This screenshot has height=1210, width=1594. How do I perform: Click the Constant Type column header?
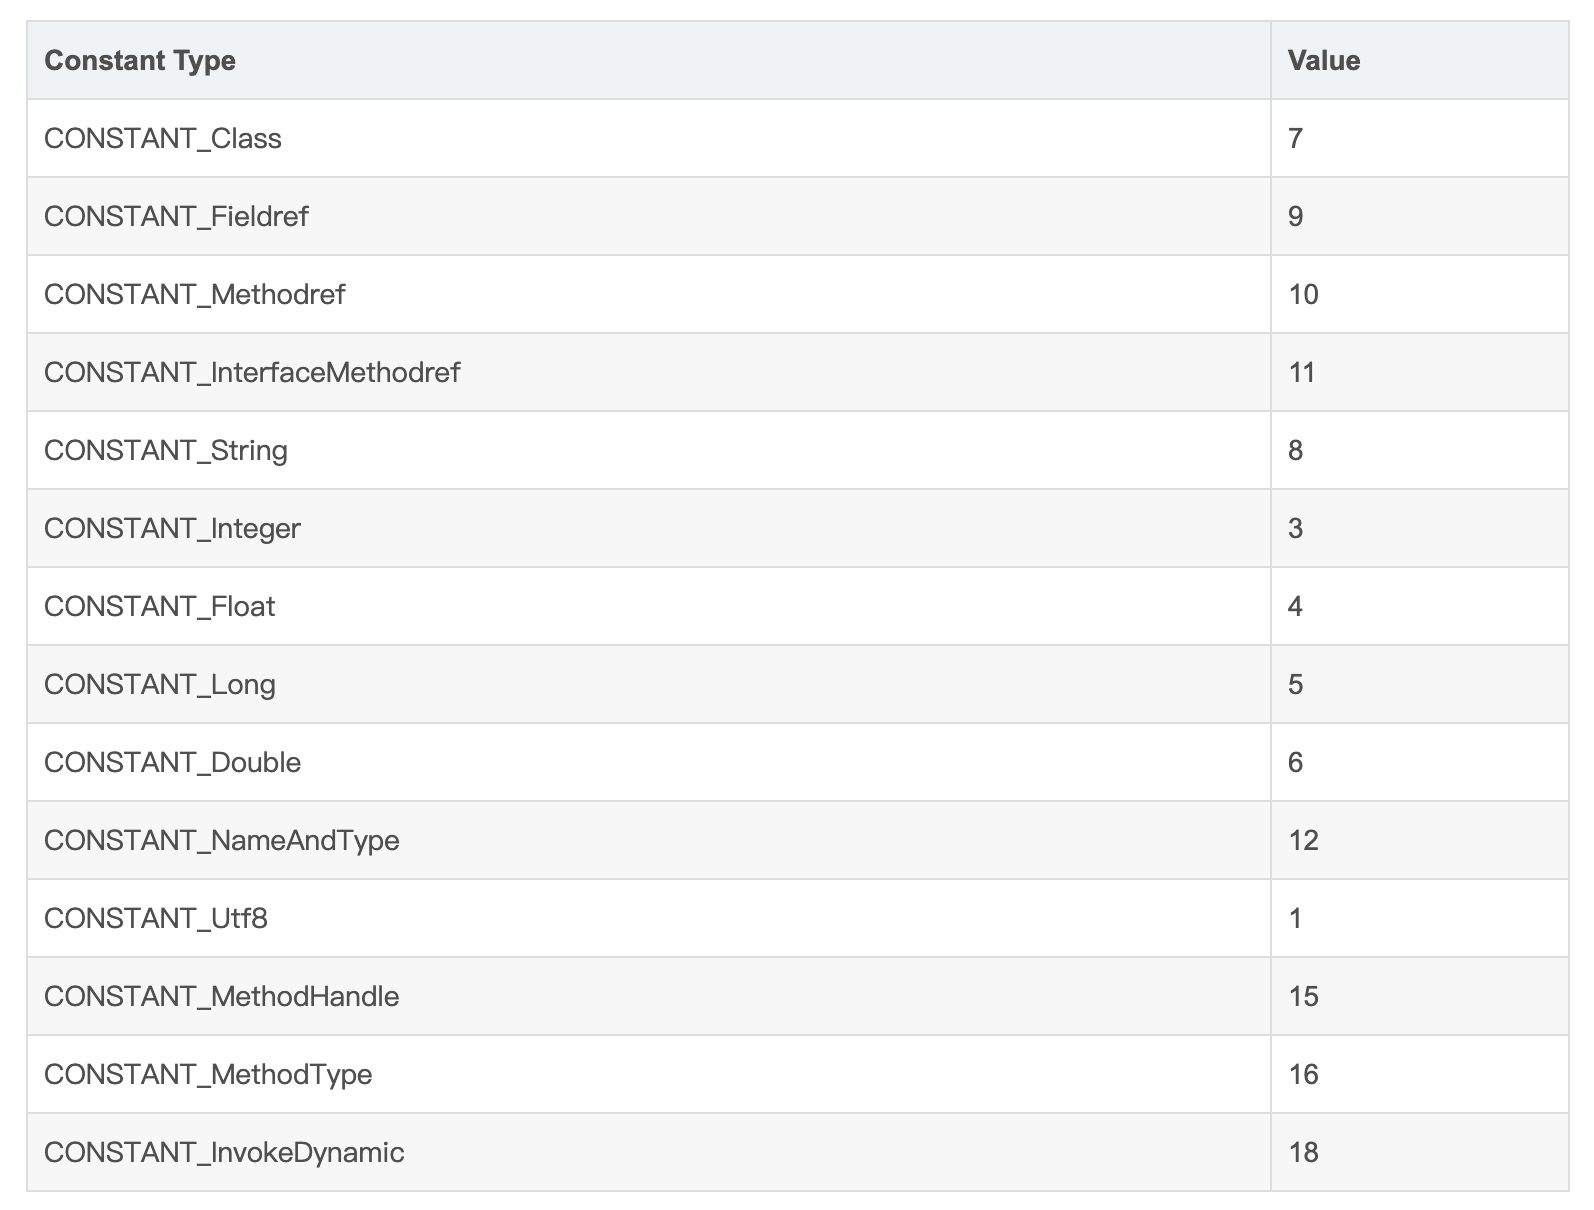click(x=140, y=60)
